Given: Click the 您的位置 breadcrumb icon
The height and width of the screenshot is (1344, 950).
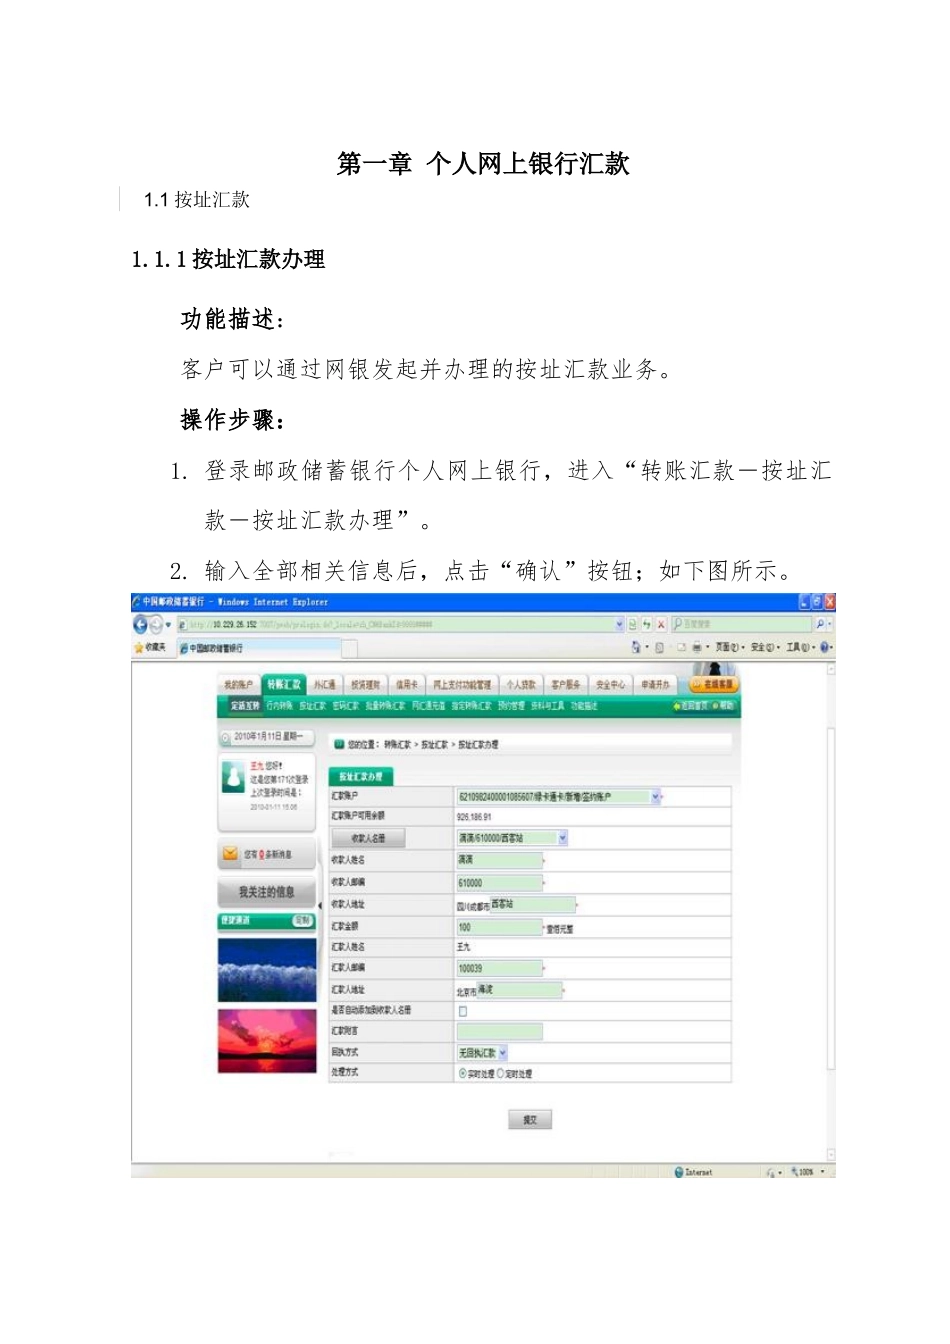Looking at the screenshot, I should (x=339, y=744).
